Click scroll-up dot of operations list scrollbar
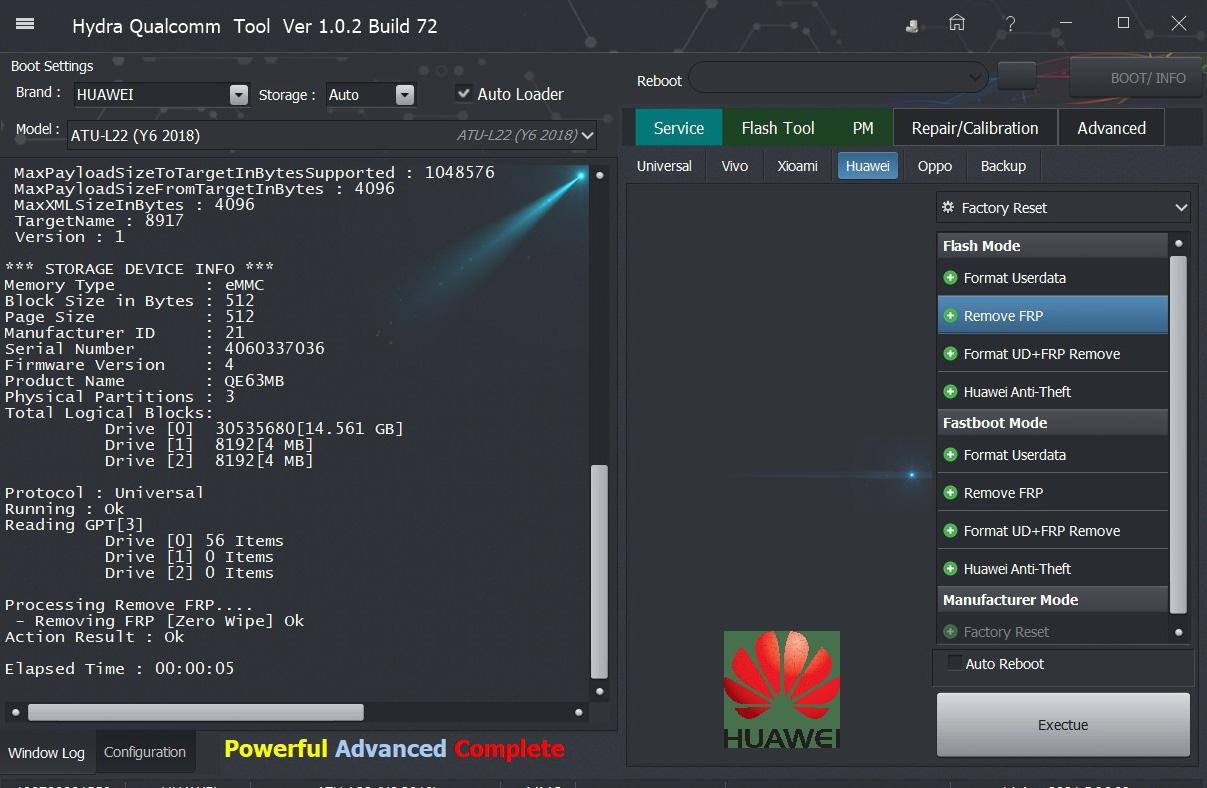The height and width of the screenshot is (788, 1207). 1178,243
